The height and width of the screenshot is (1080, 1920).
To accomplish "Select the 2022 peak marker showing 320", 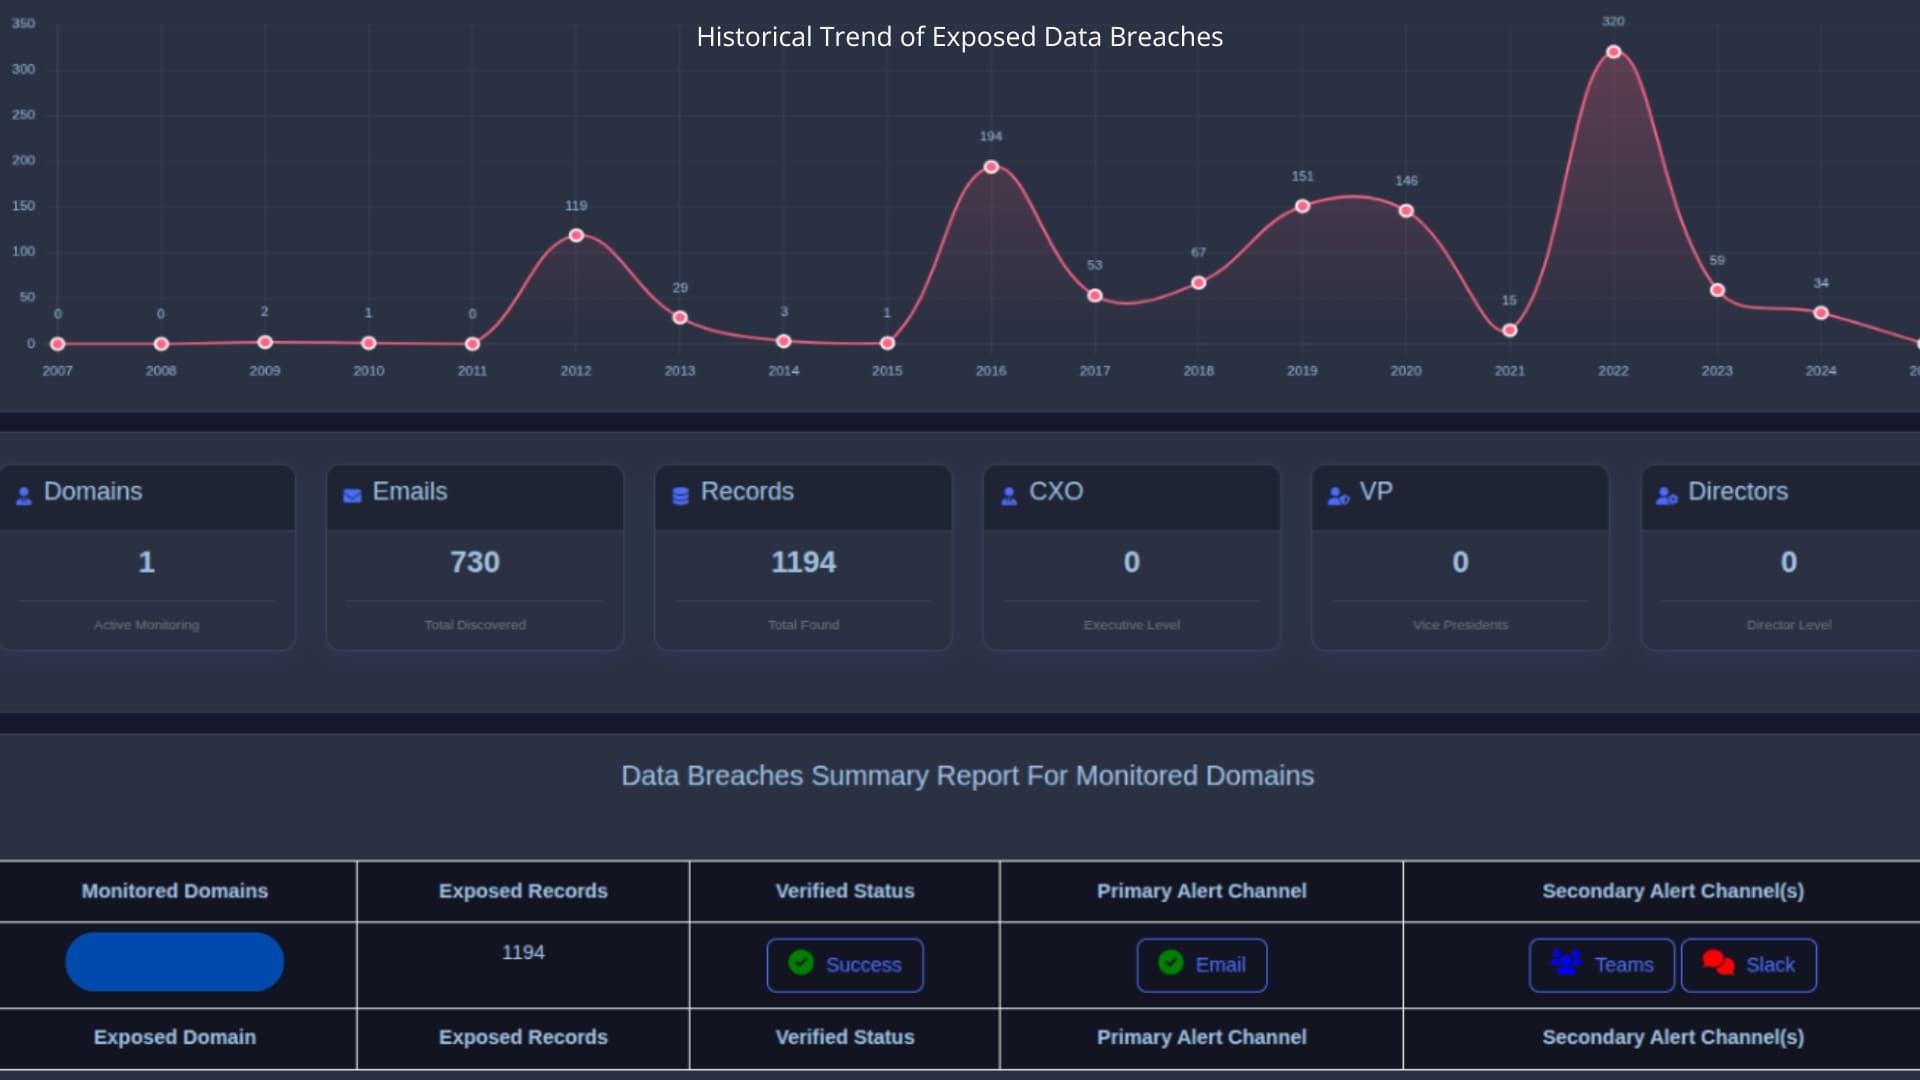I will tap(1612, 51).
